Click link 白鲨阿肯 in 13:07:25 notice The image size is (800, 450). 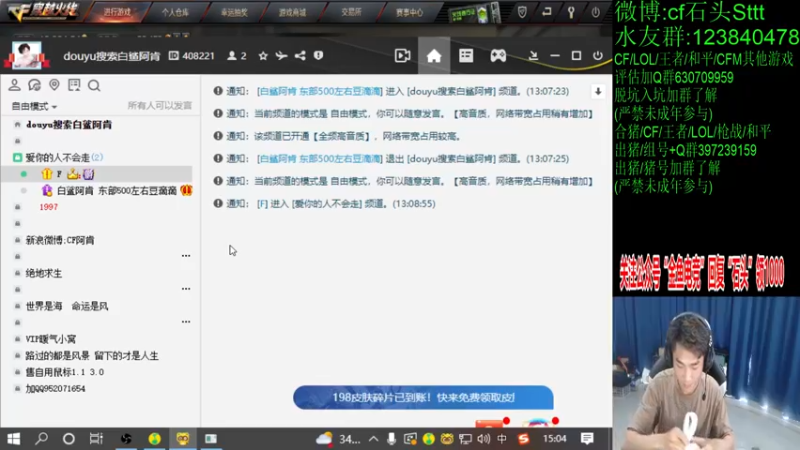(x=319, y=159)
